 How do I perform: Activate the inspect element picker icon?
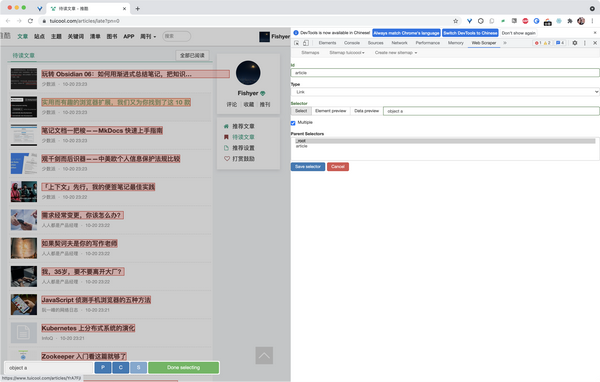297,43
